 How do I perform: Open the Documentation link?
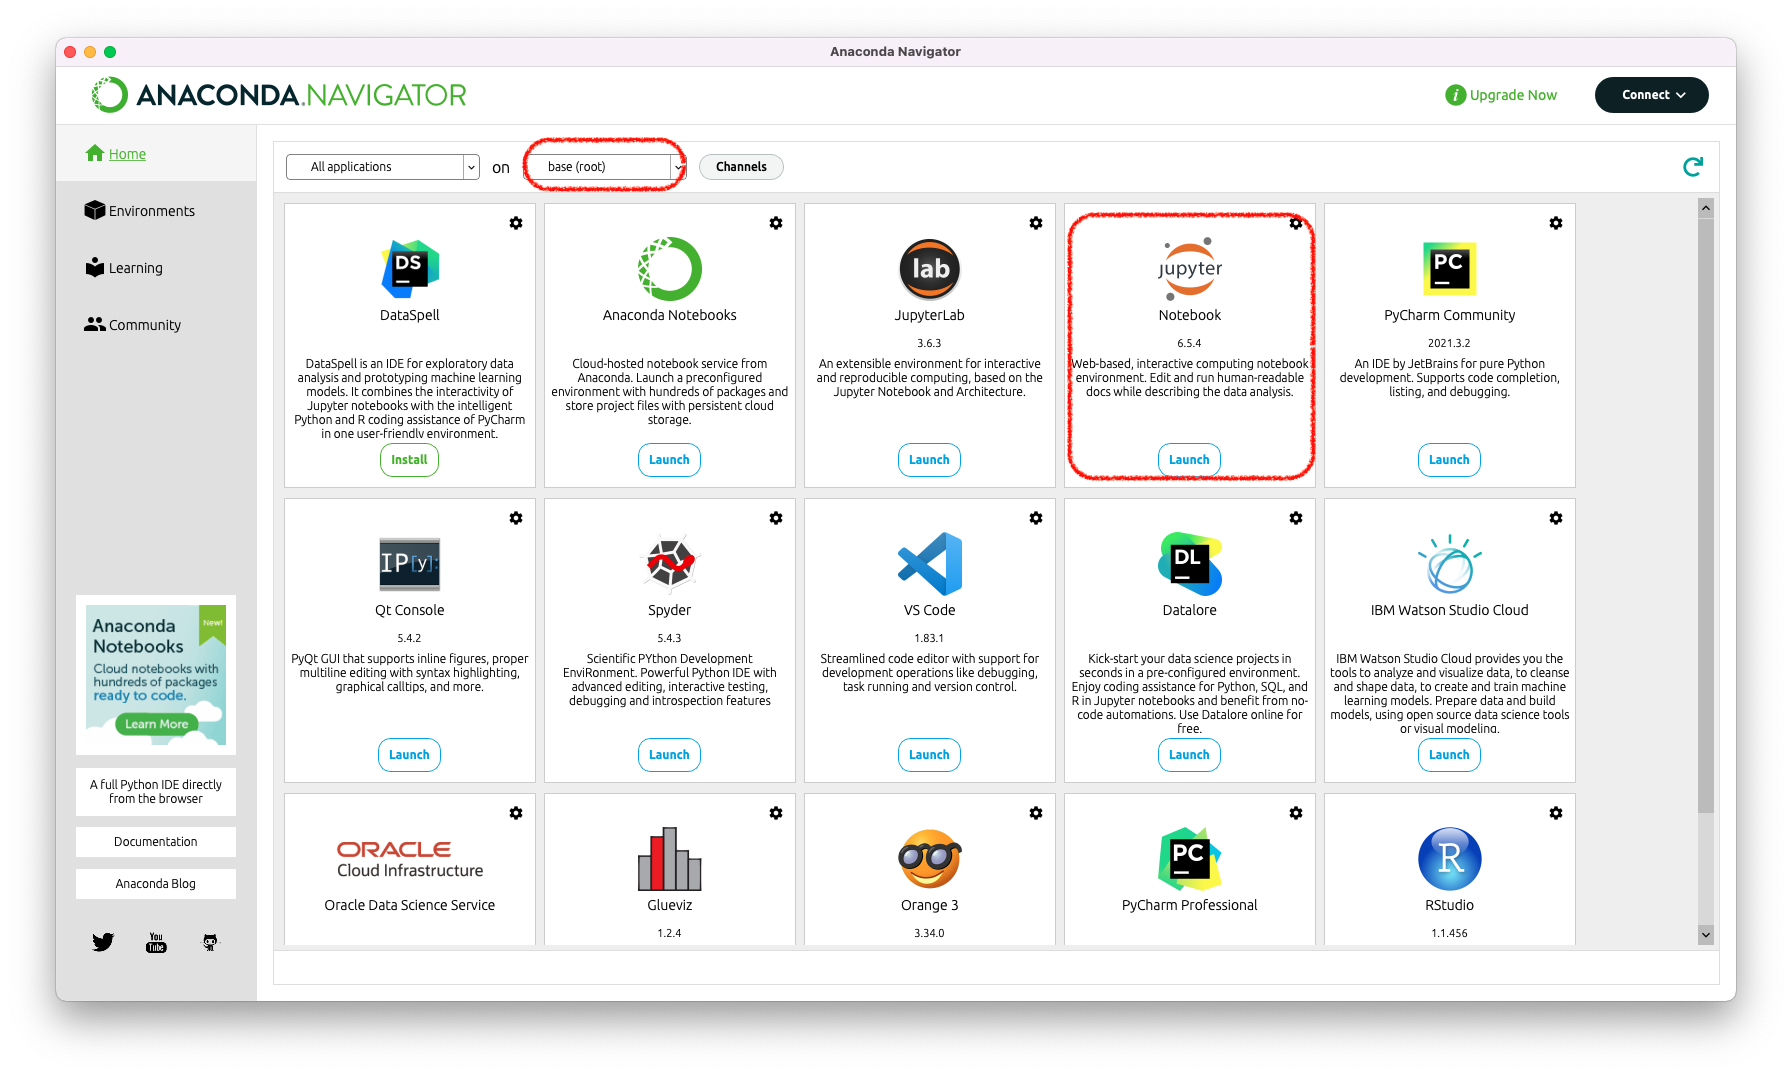(x=156, y=842)
